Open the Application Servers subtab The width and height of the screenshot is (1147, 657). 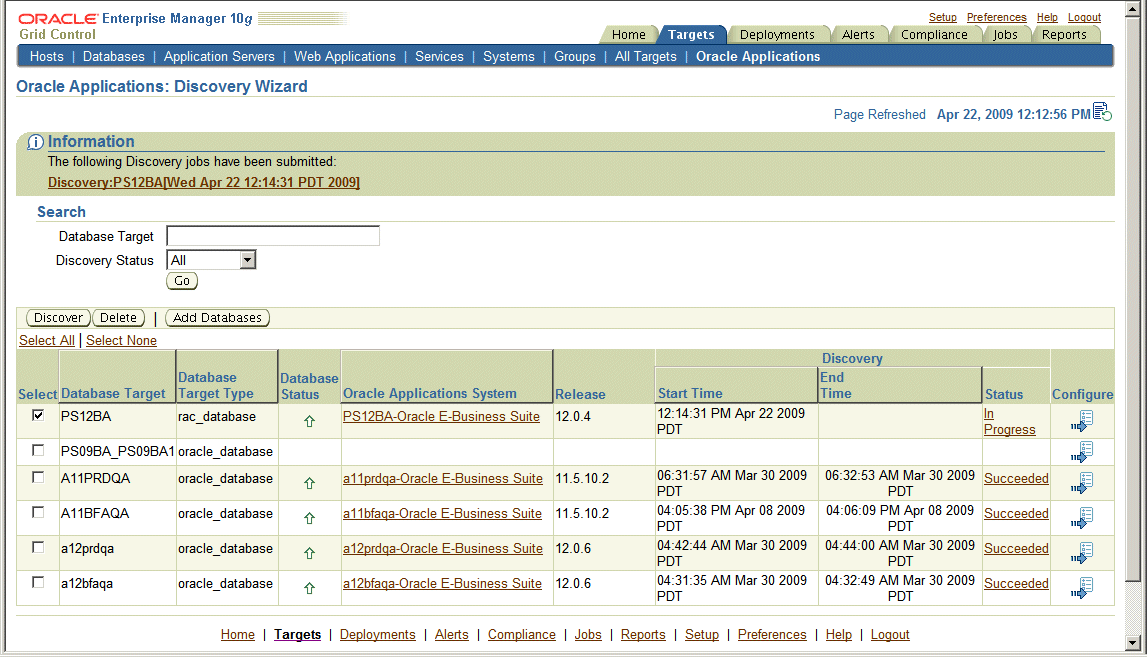(x=219, y=56)
